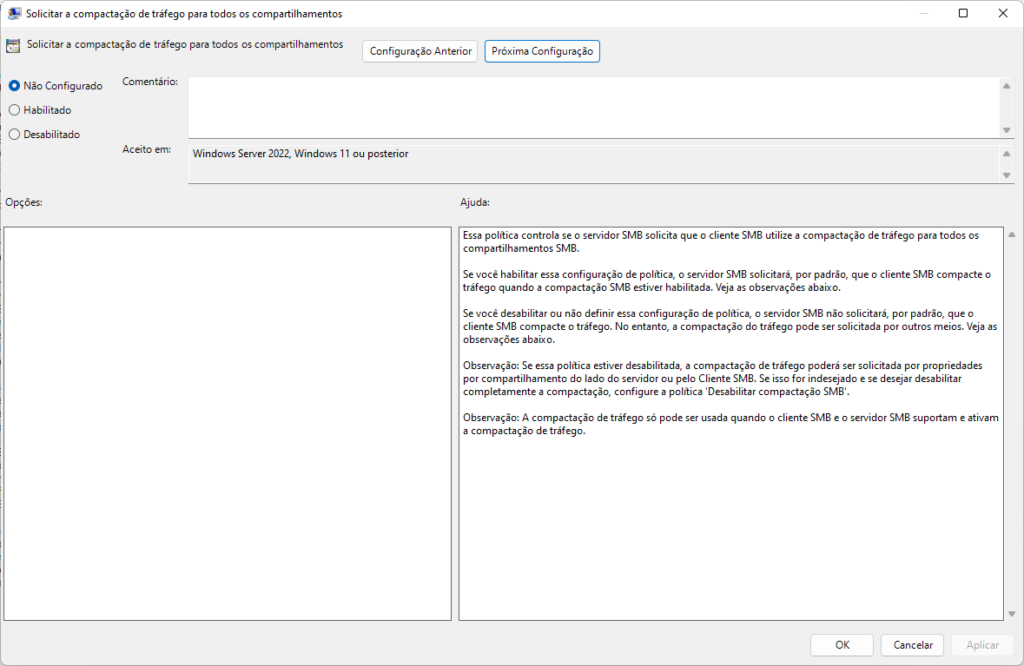
Task: Minimize the policy settings window
Action: [x=917, y=14]
